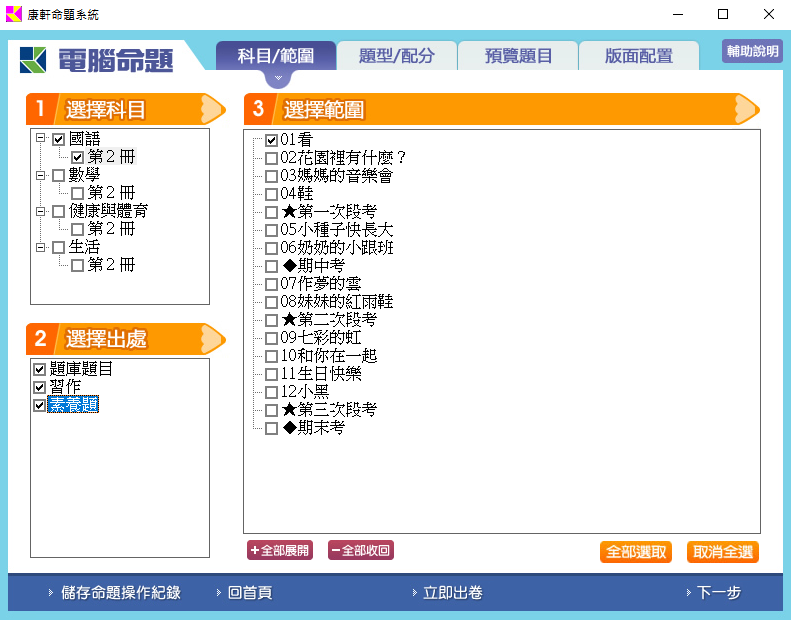Uncheck the 素養題 source checkbox
Screen dimensions: 791x620
[x=39, y=405]
